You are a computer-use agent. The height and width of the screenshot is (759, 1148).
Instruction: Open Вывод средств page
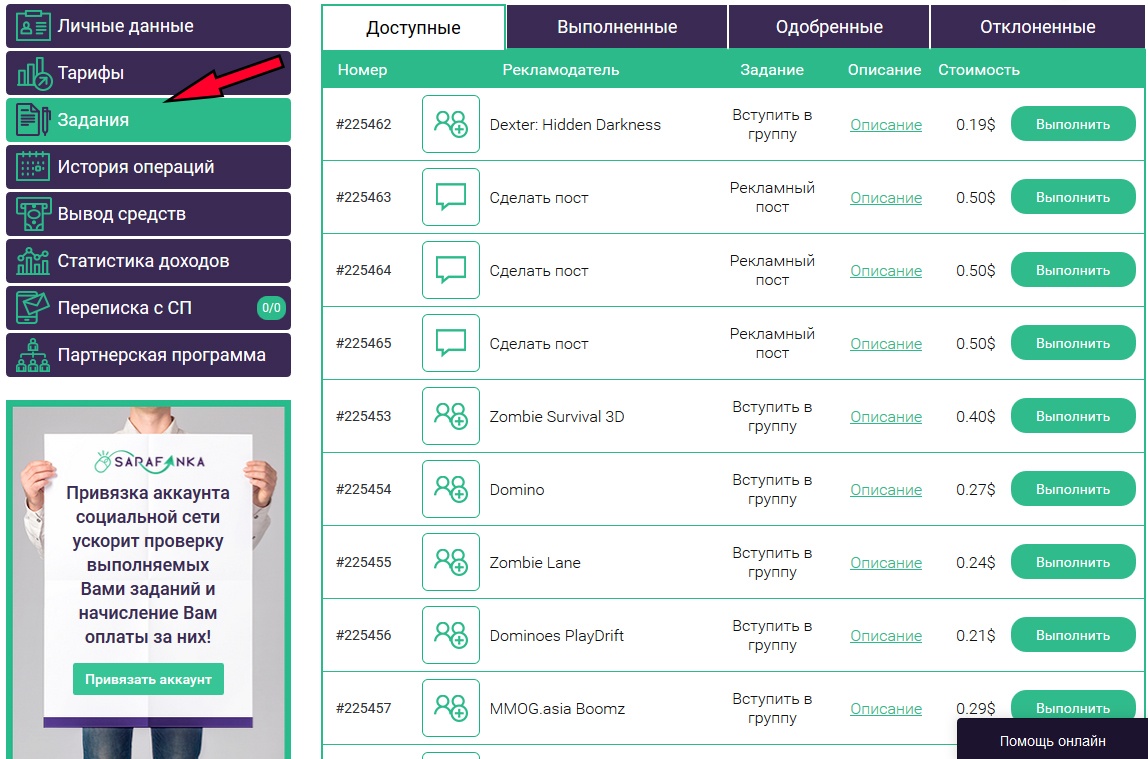[148, 214]
